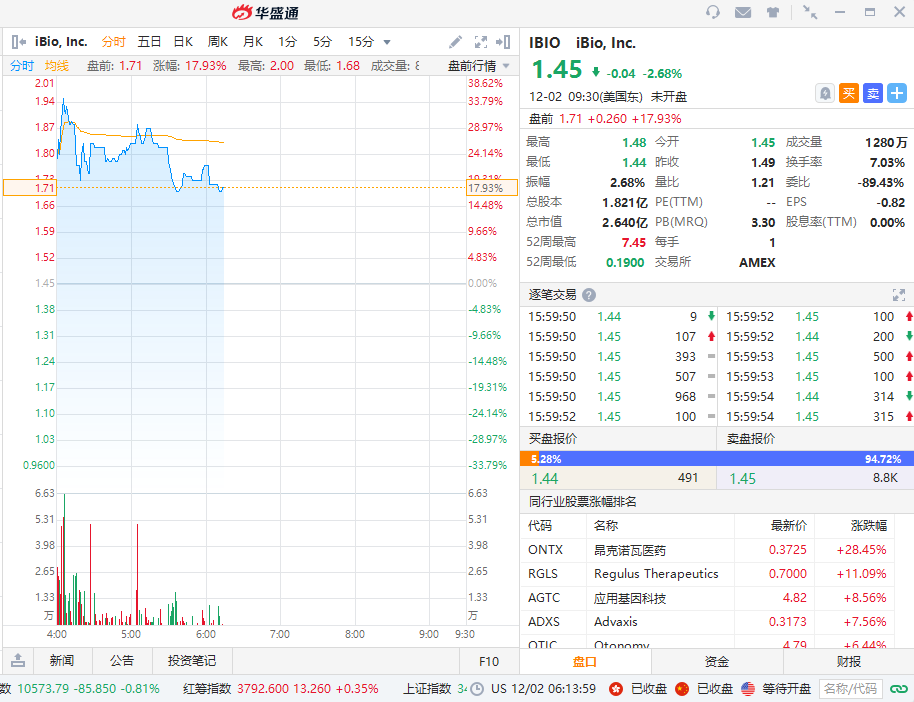
Task: Click the 名称 column header
Action: click(x=606, y=525)
